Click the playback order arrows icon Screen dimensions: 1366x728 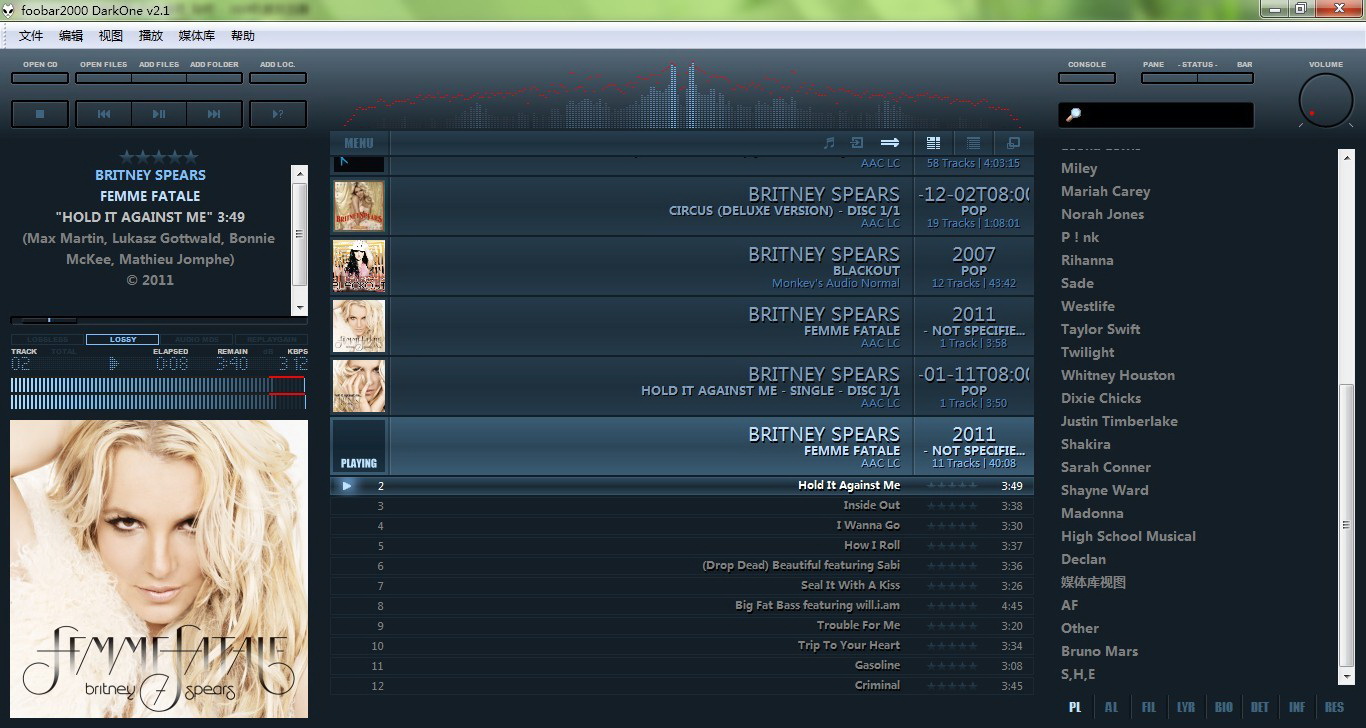coord(889,143)
